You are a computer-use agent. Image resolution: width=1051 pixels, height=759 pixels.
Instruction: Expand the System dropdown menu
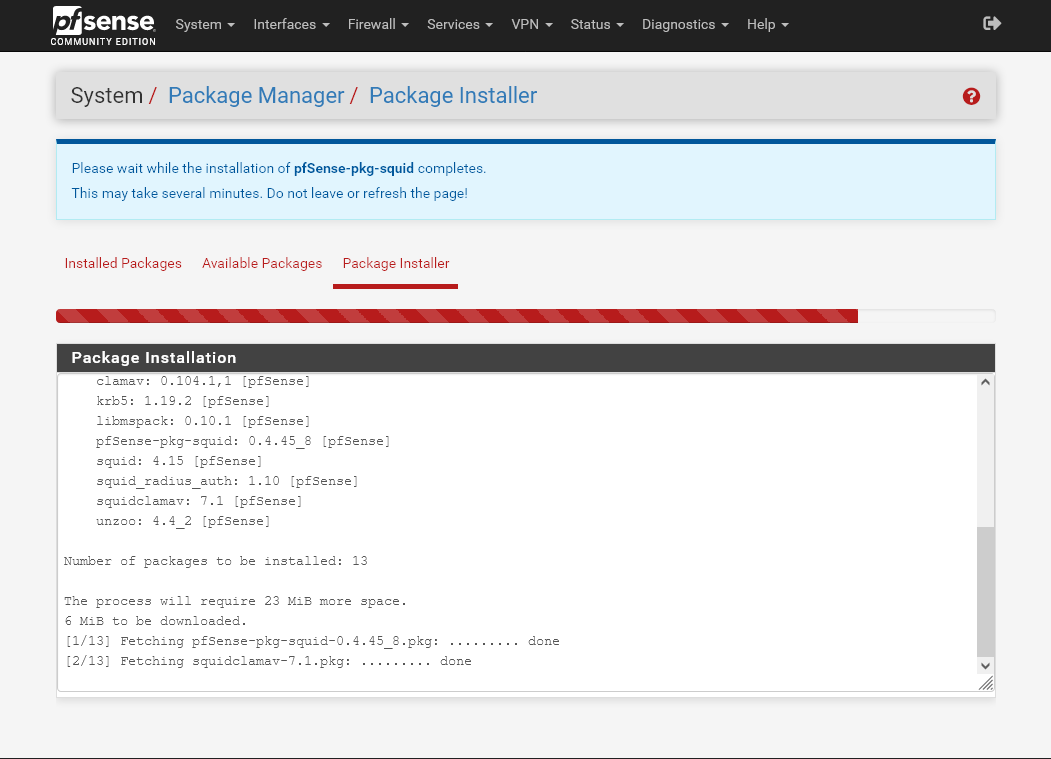[x=204, y=24]
